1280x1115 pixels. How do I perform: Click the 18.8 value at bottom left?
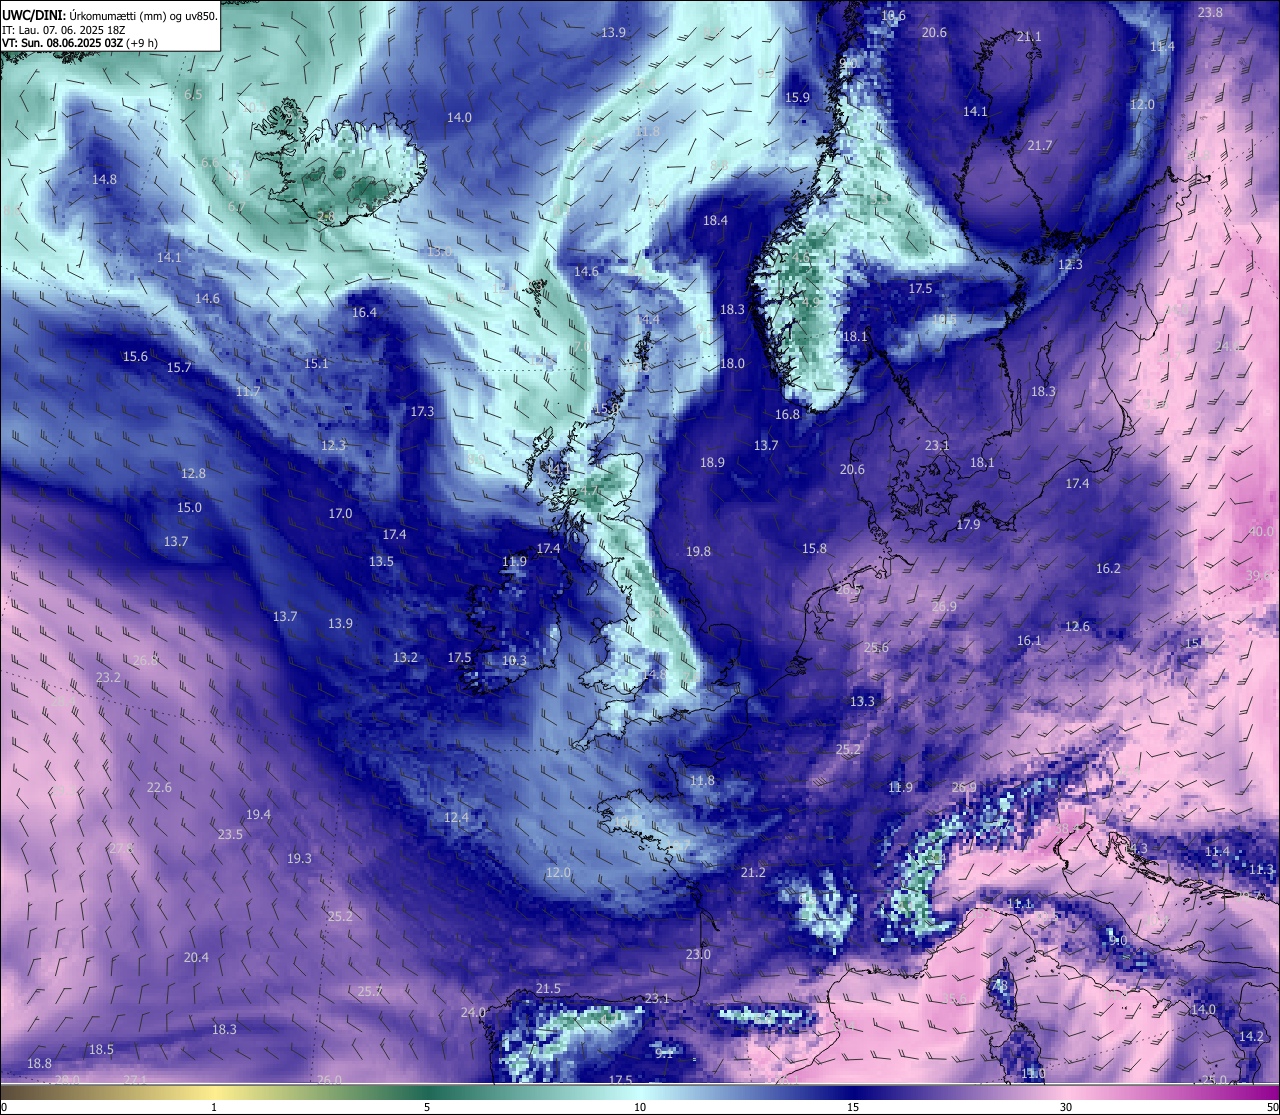39,1064
